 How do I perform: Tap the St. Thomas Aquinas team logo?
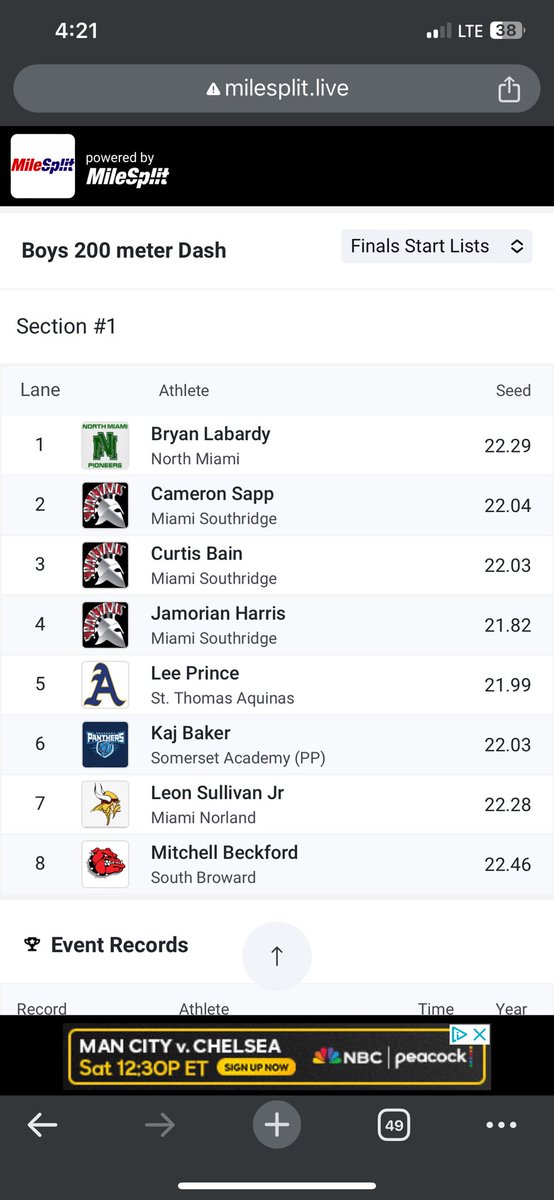[105, 684]
